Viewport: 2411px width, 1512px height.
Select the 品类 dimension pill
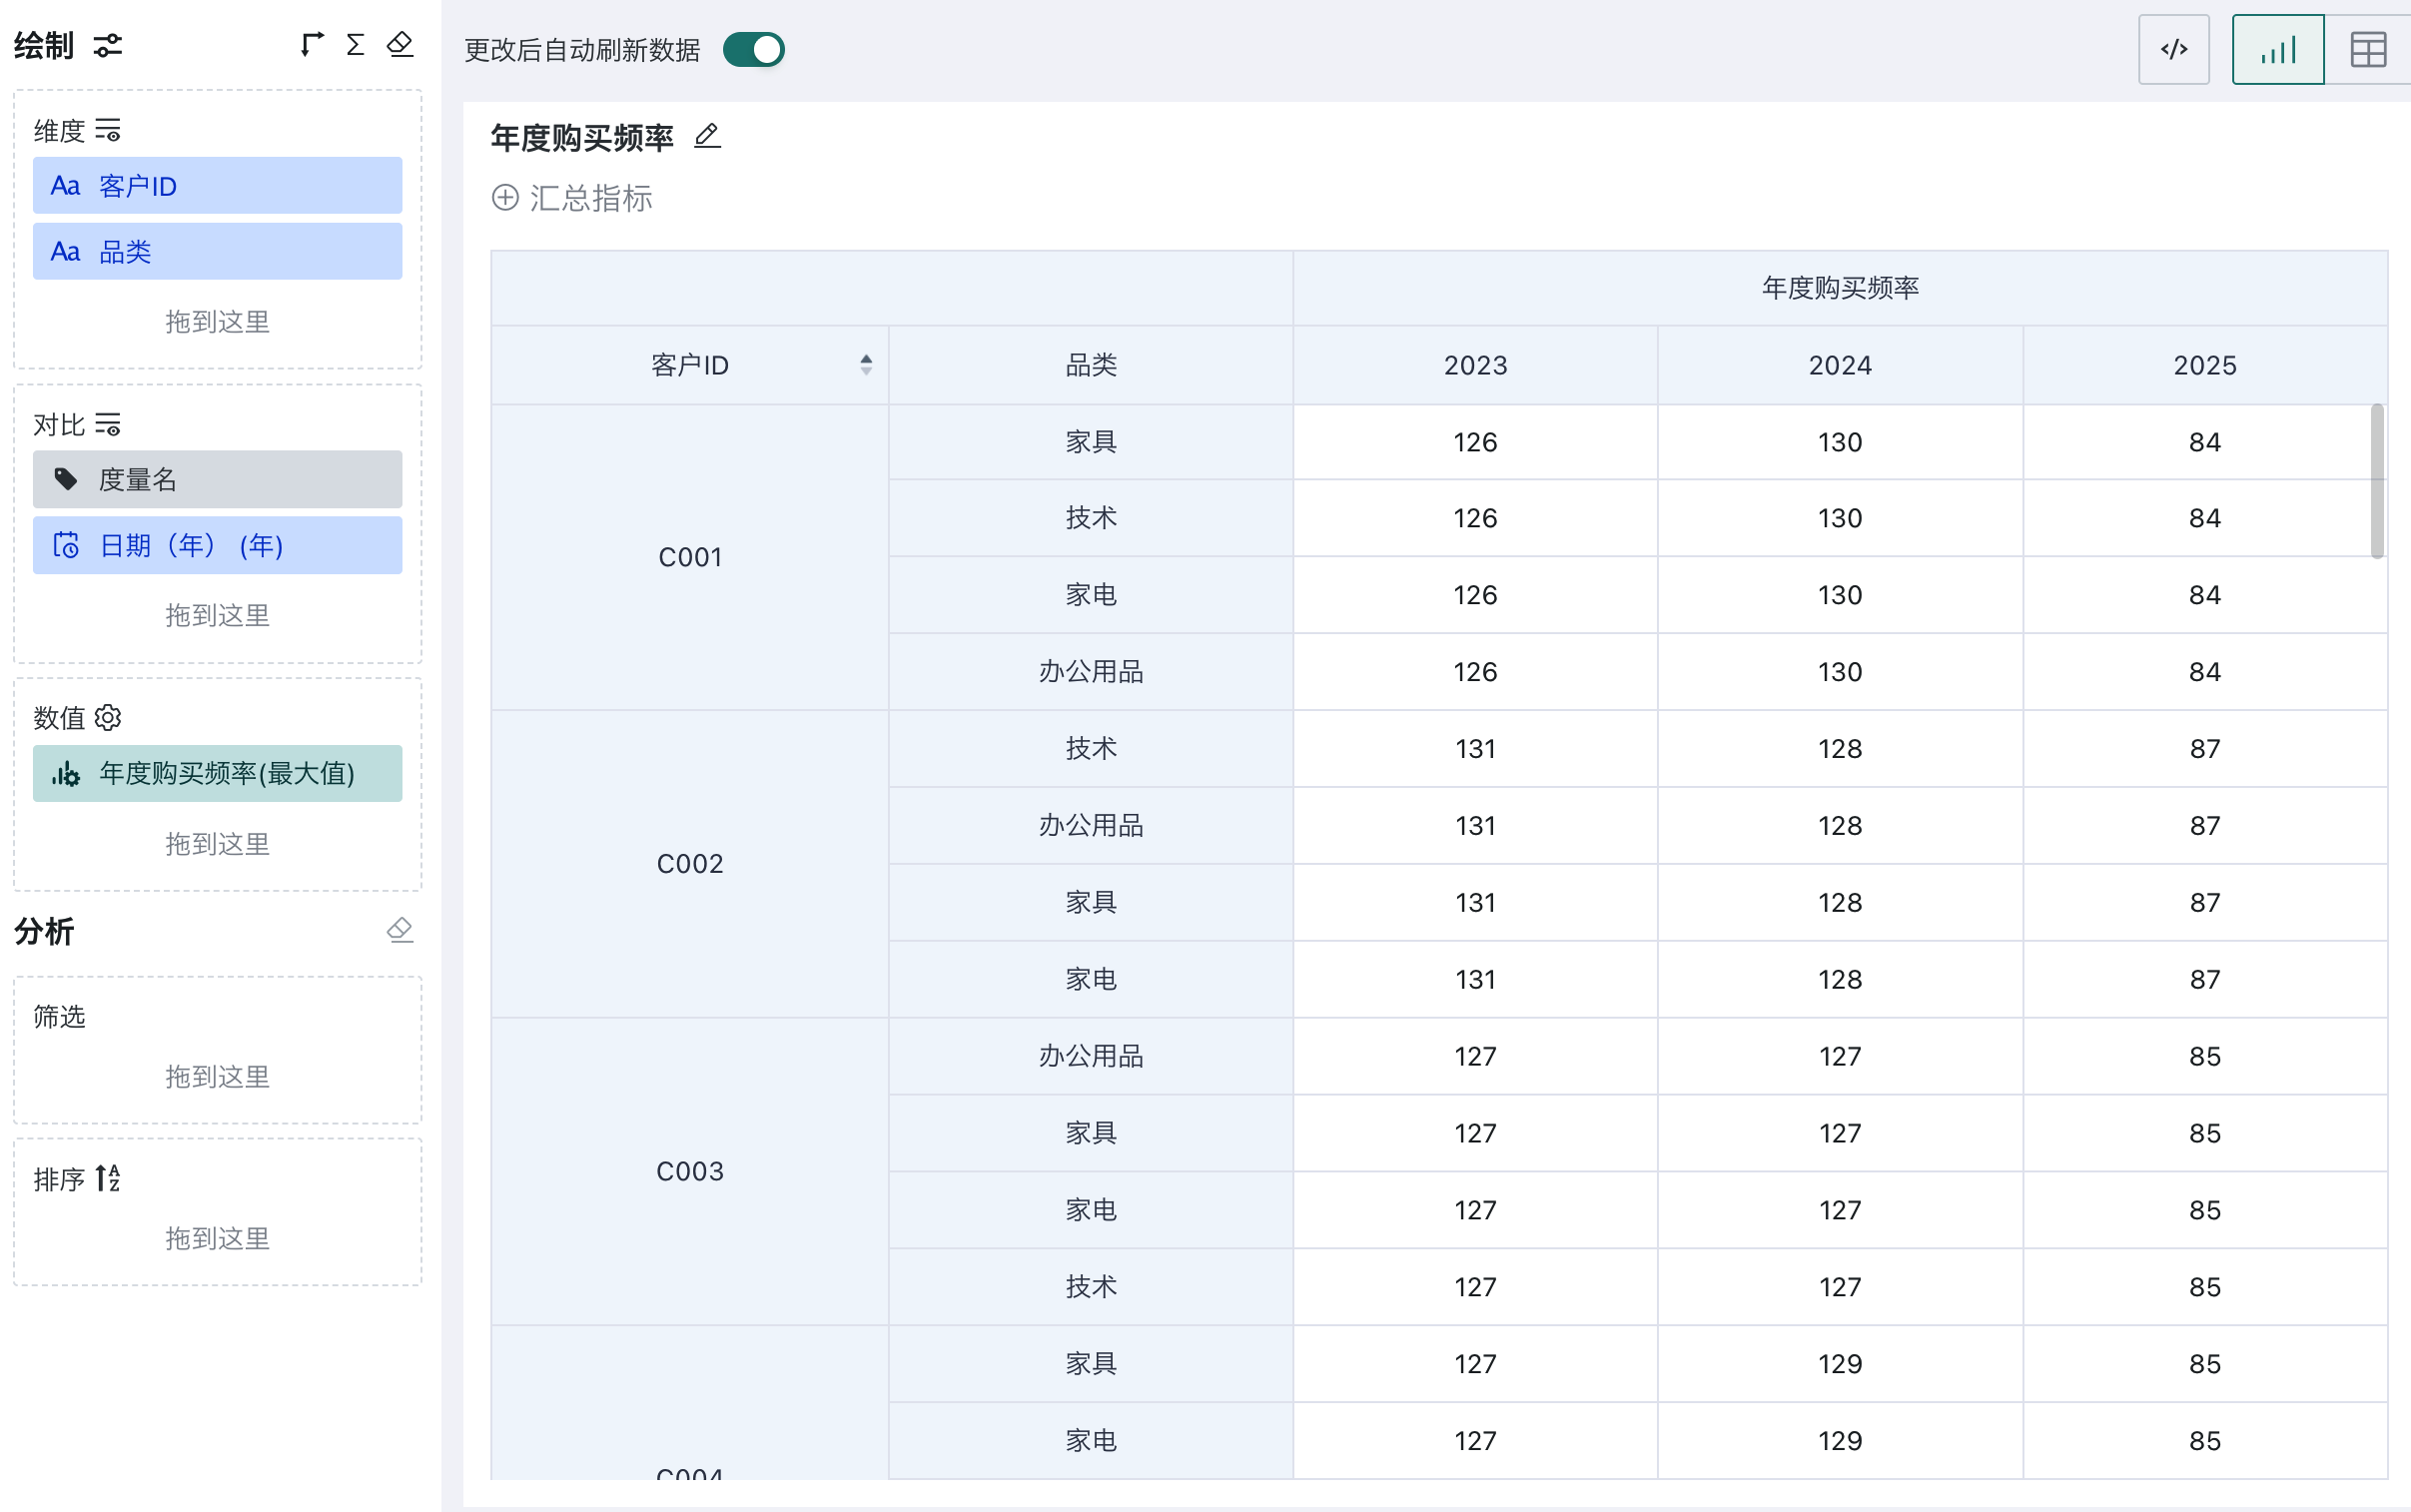coord(217,251)
